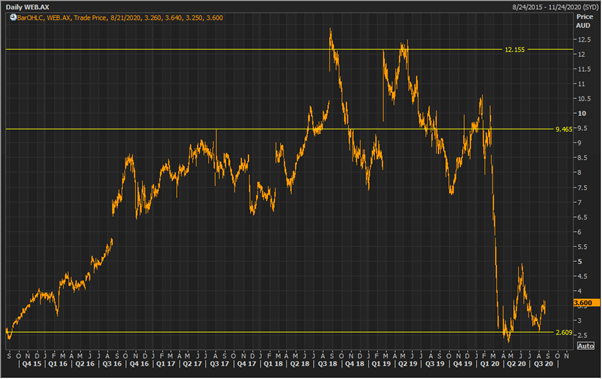Click the 2.5 price axis value
The height and width of the screenshot is (379, 602).
pyautogui.click(x=581, y=336)
